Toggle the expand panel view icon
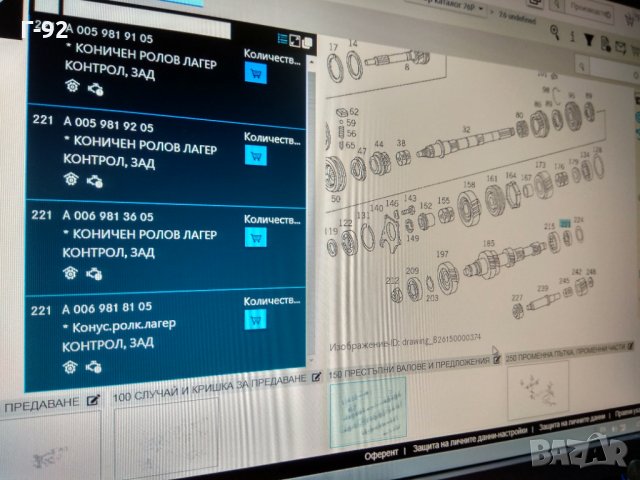Screen dimensions: 640x480 coord(295,41)
